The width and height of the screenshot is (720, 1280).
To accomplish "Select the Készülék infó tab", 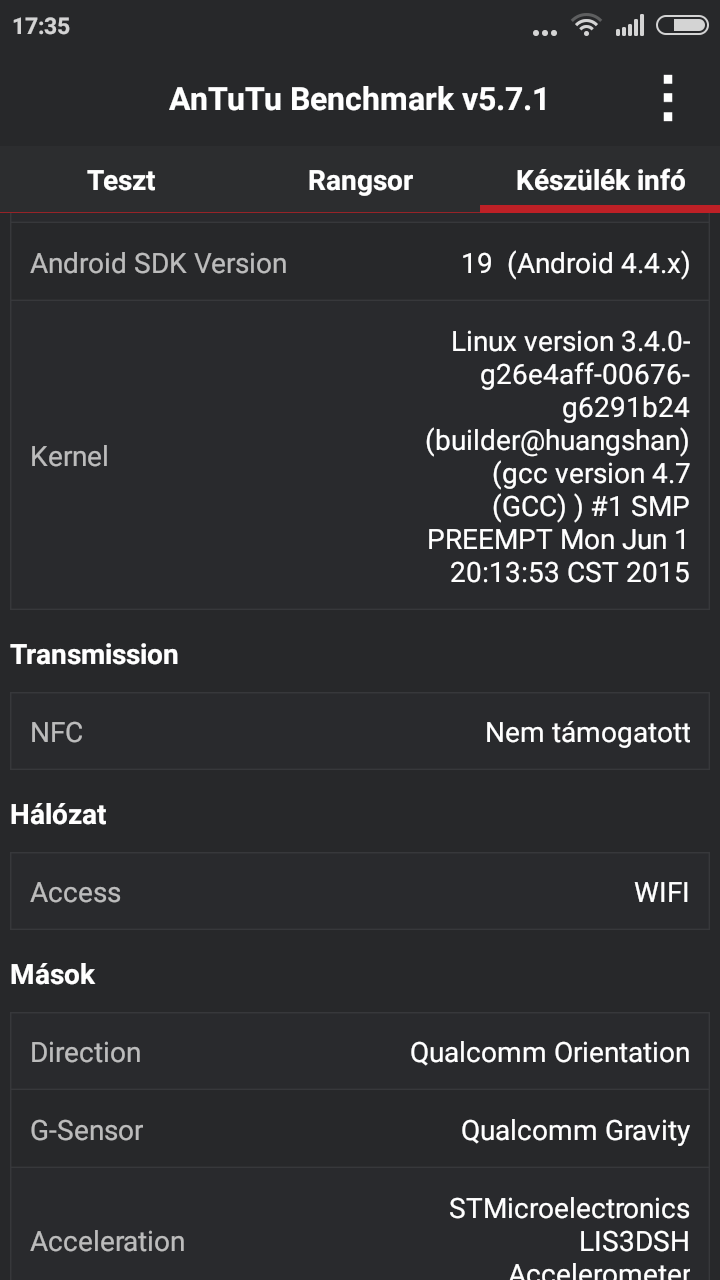I will click(600, 181).
